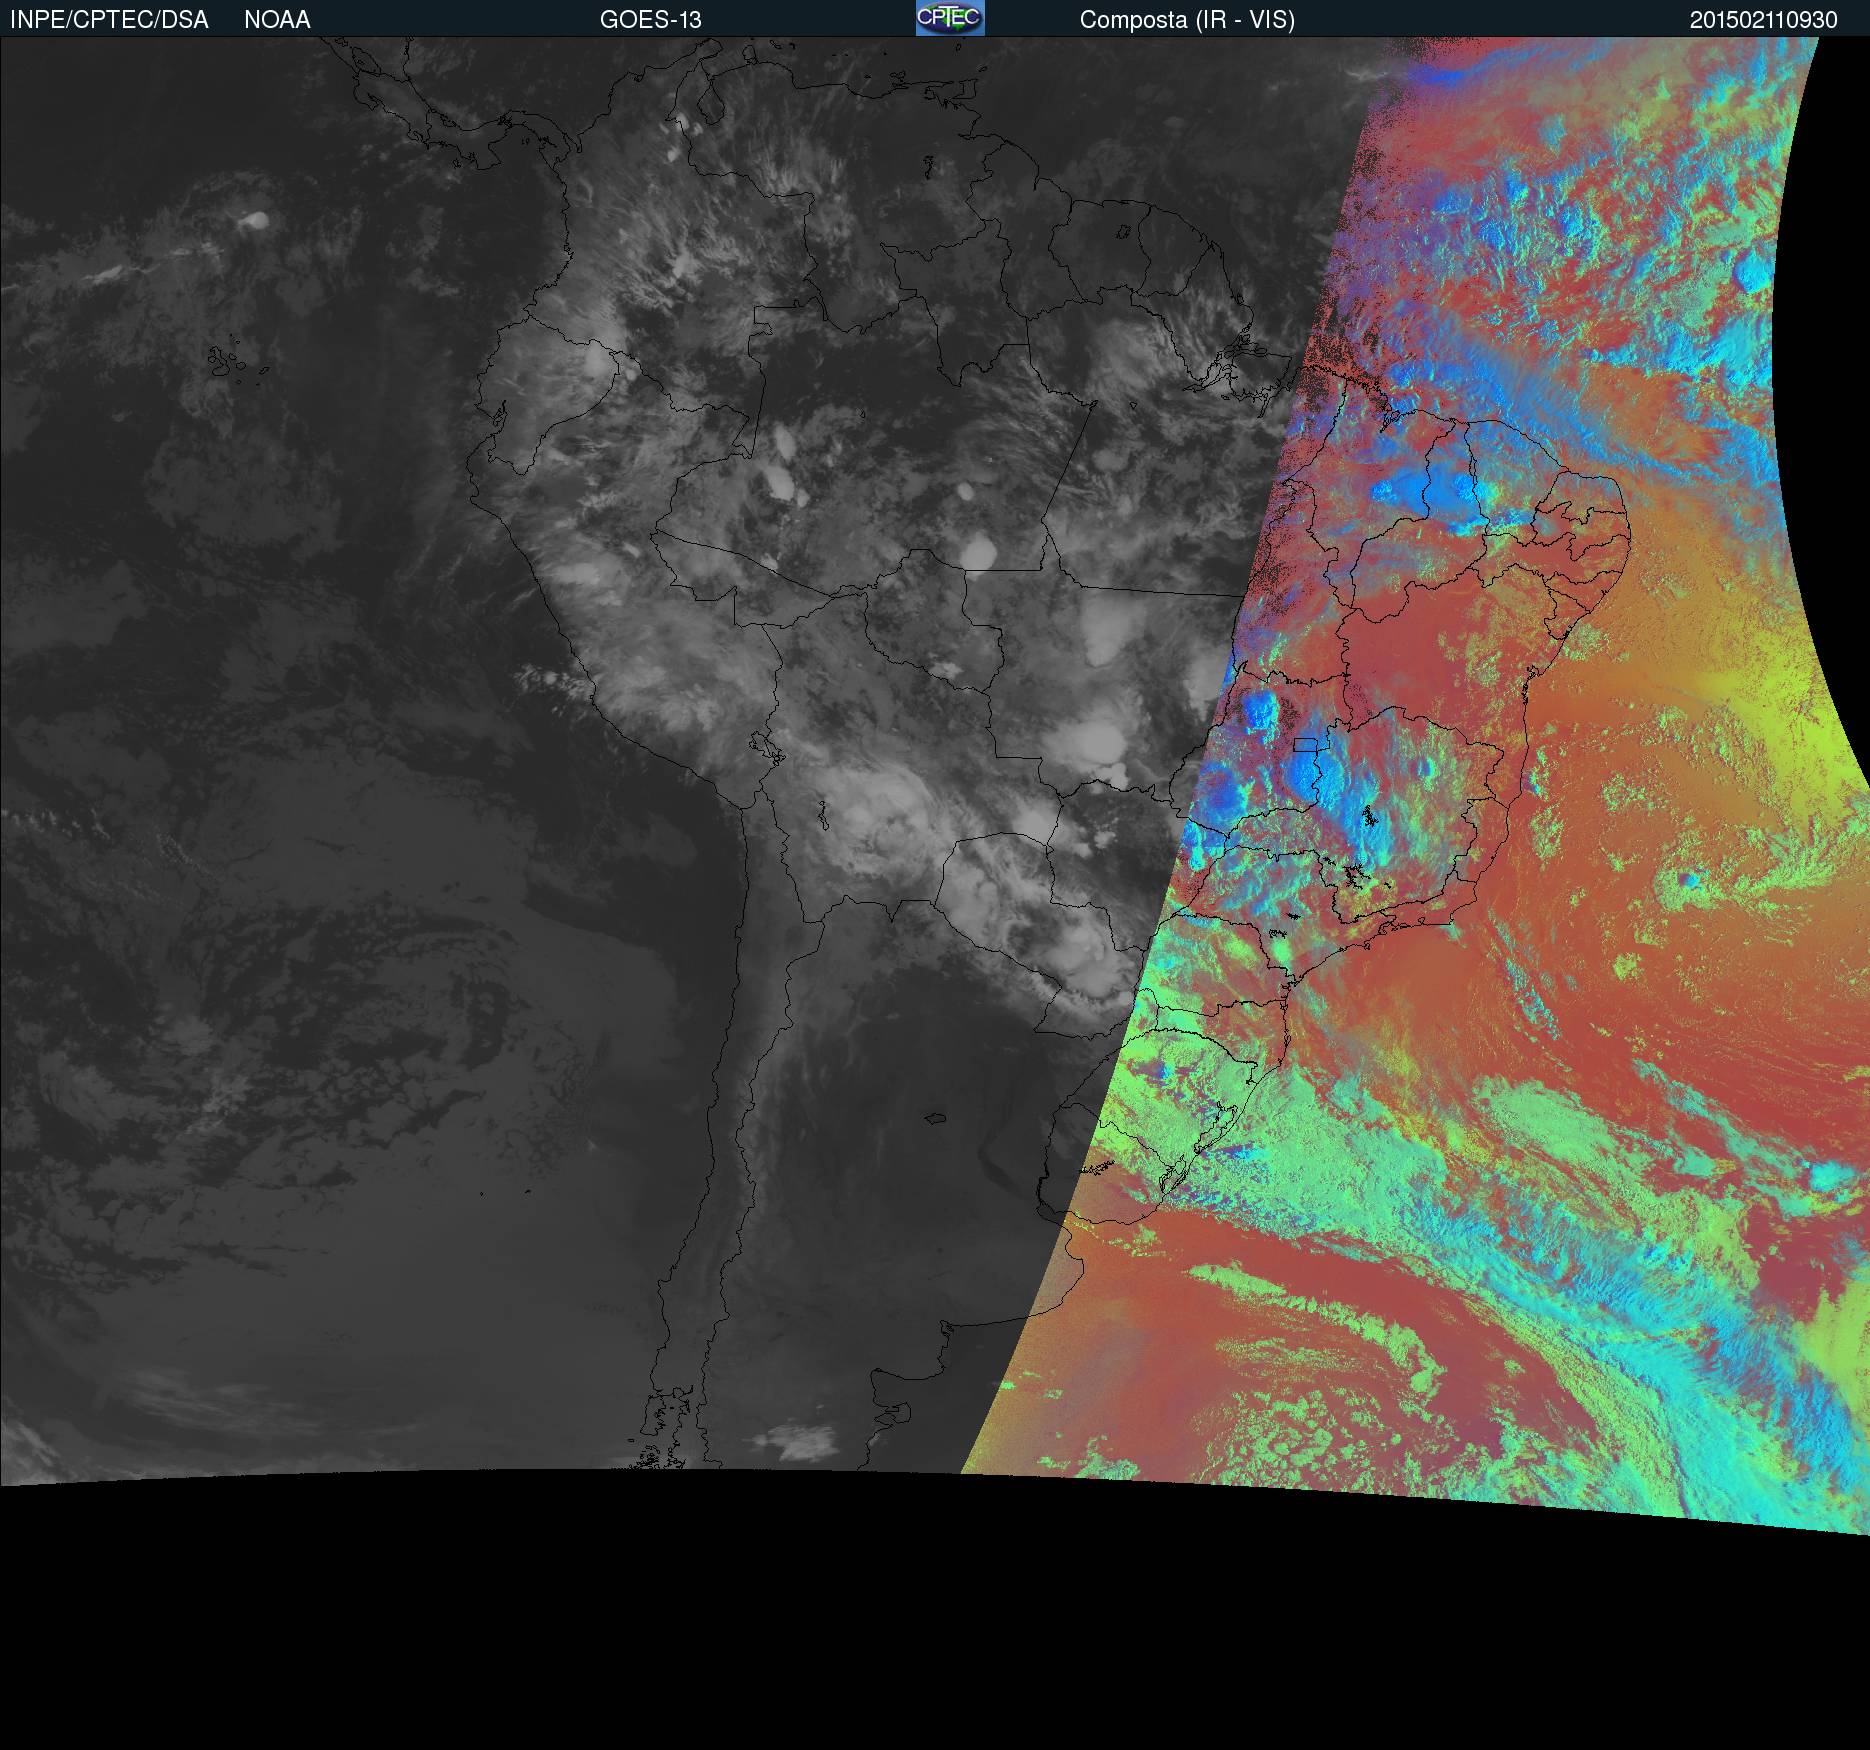The image size is (1870, 1750).
Task: Click the GOES-13 satellite label
Action: click(651, 20)
